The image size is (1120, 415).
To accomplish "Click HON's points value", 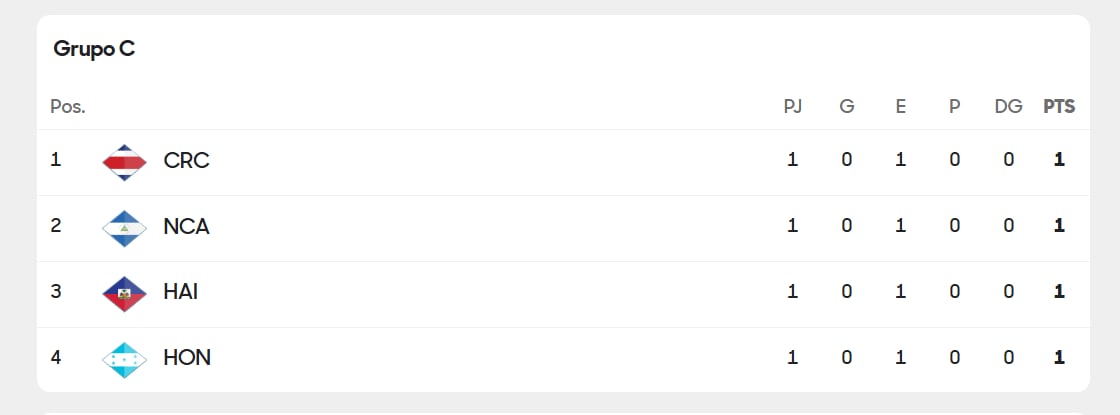I will click(x=1059, y=358).
